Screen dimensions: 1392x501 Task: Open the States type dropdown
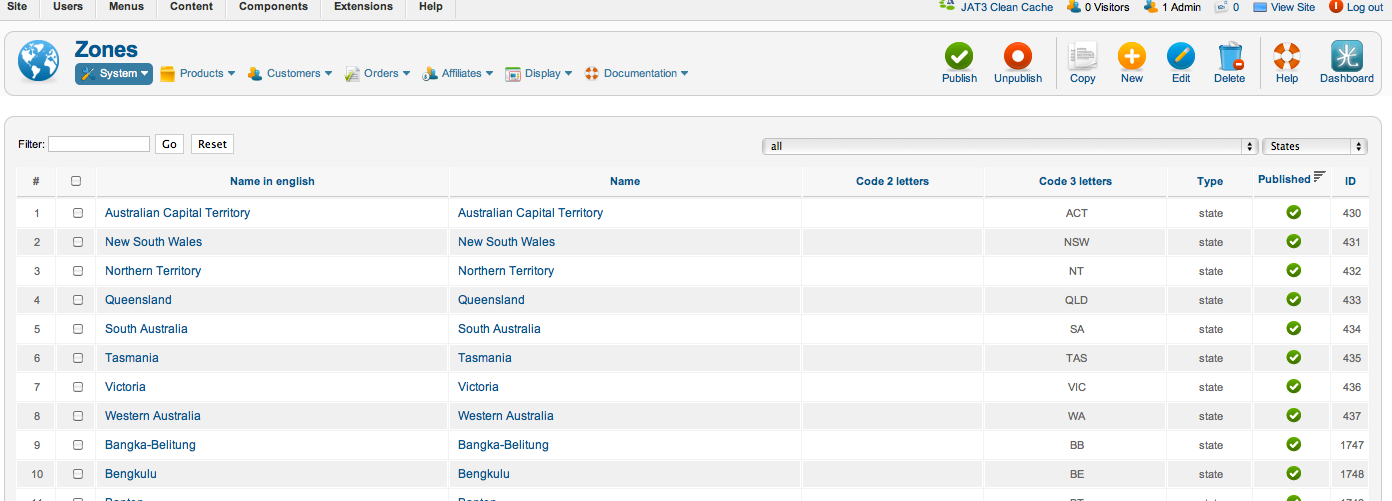tap(1314, 146)
